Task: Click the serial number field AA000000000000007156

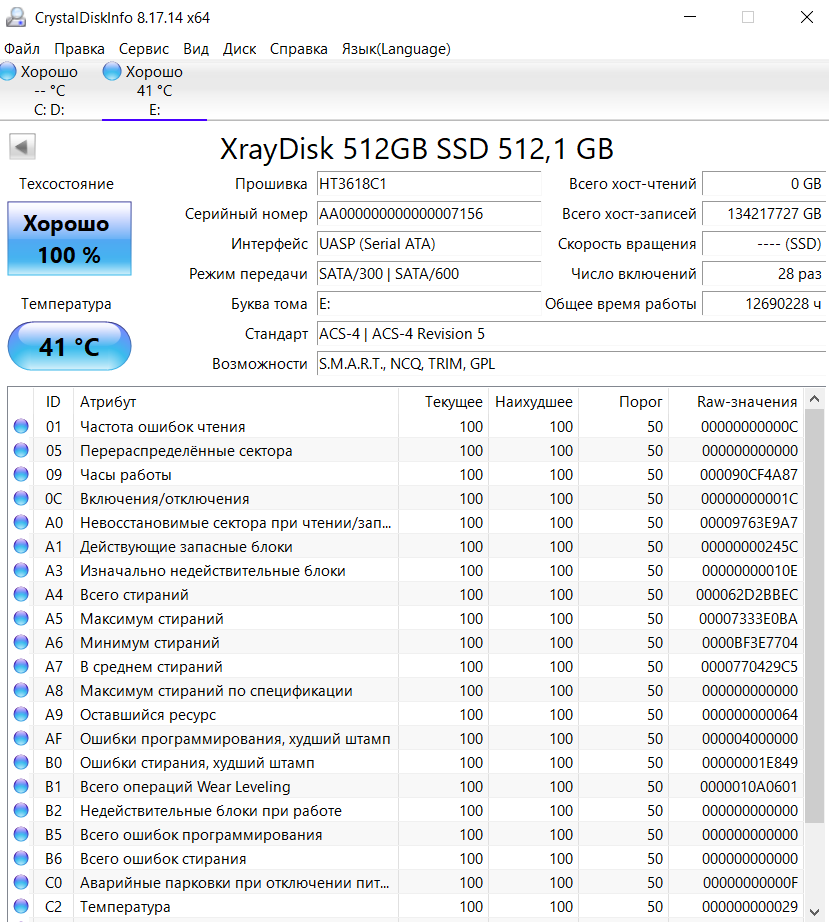Action: click(429, 214)
